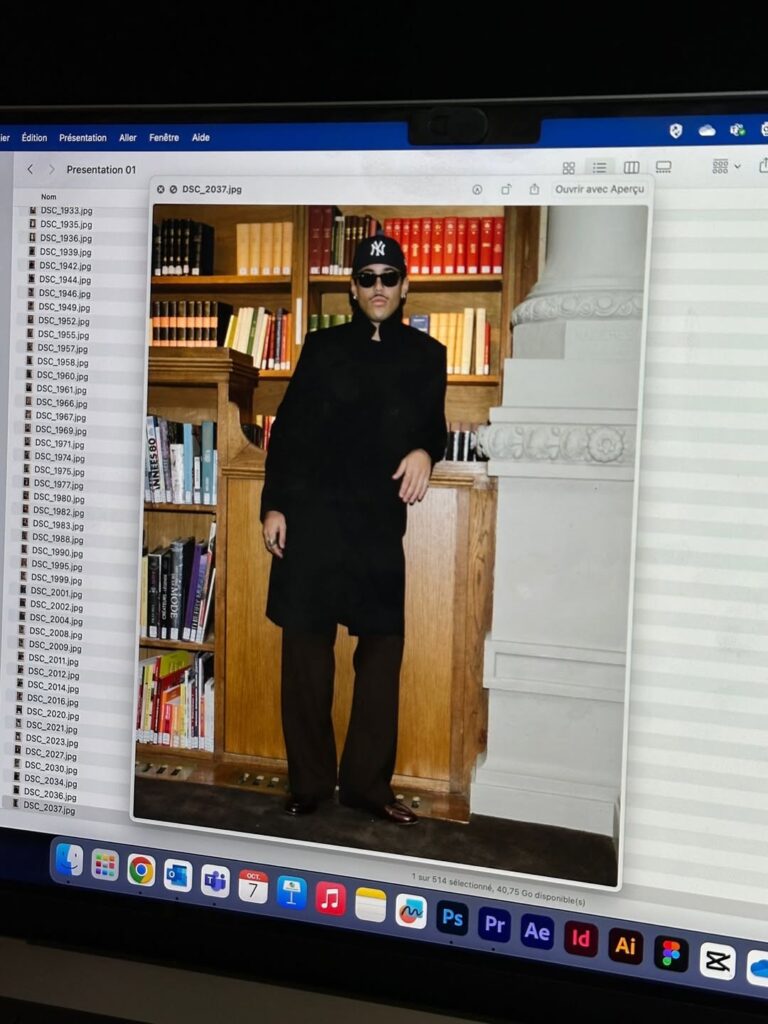Open the Présentation menu
768x1024 pixels.
point(82,138)
